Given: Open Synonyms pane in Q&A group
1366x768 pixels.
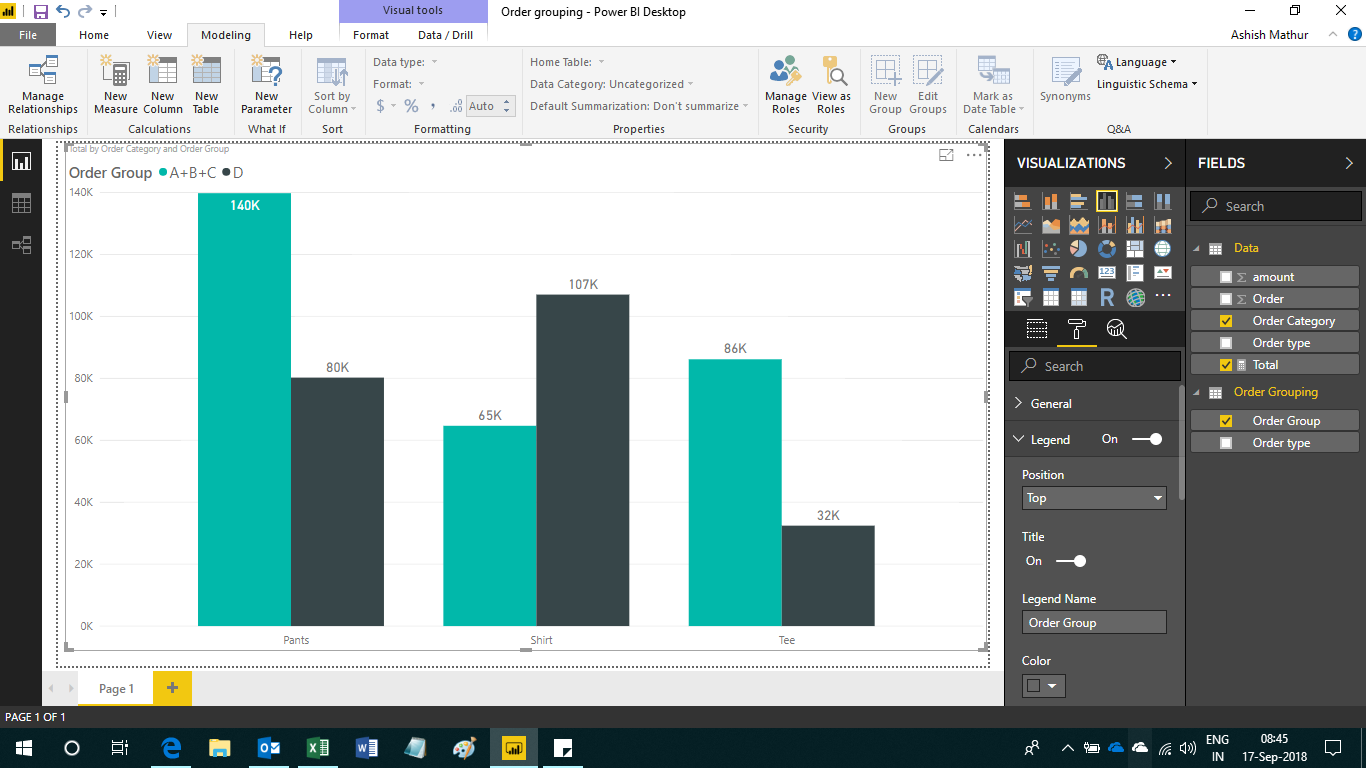Looking at the screenshot, I should click(1065, 80).
